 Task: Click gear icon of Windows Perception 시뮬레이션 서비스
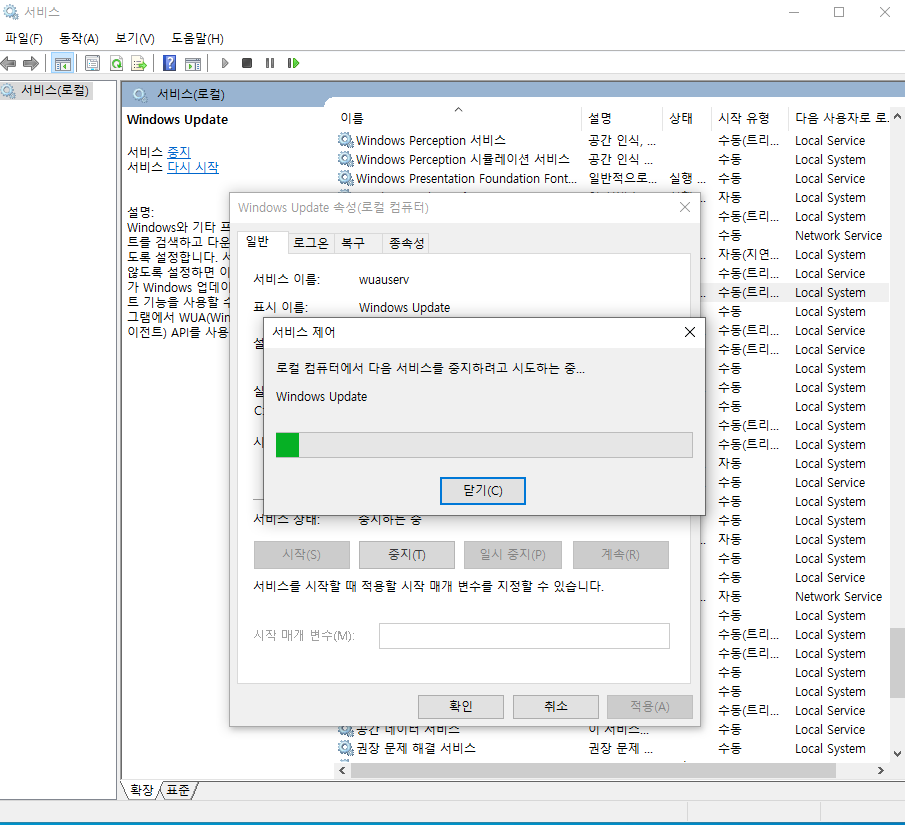point(345,159)
